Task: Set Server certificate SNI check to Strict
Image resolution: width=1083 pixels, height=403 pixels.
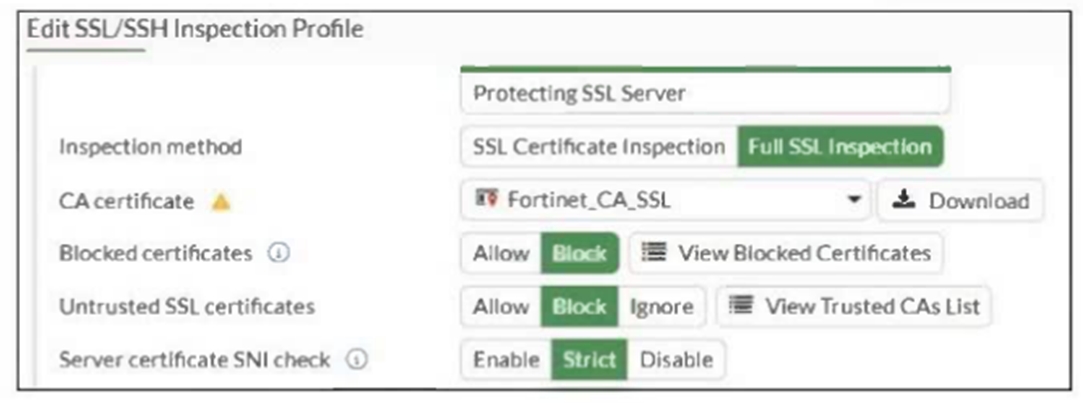Action: point(589,359)
